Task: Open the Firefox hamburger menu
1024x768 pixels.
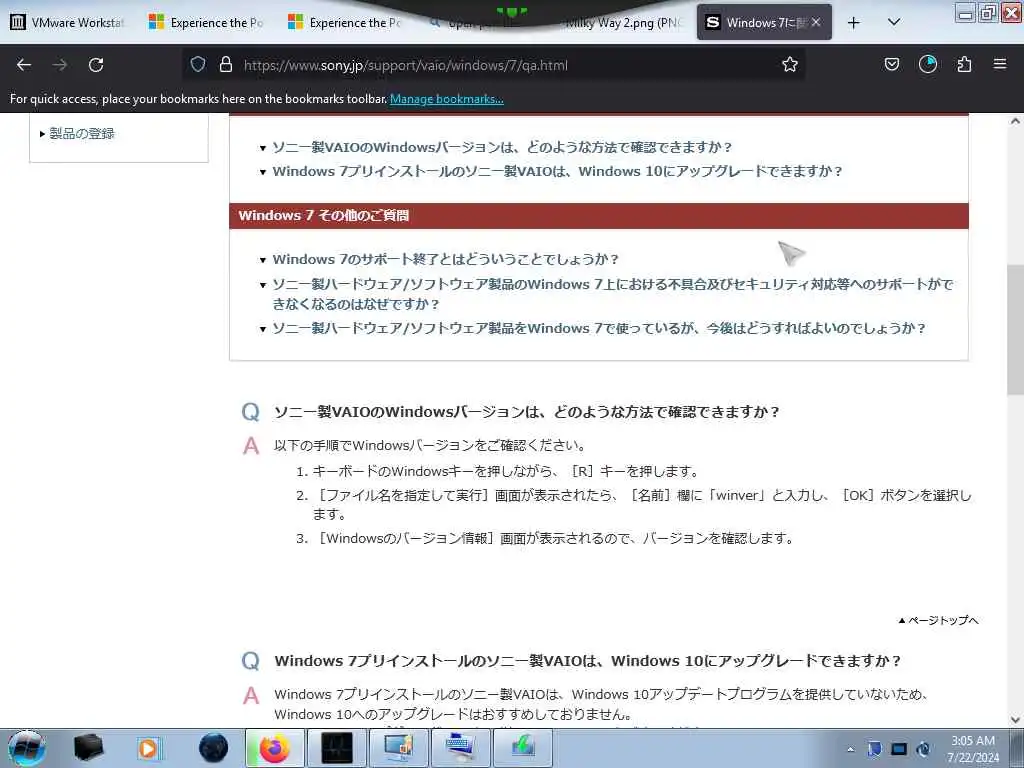Action: click(x=1000, y=64)
